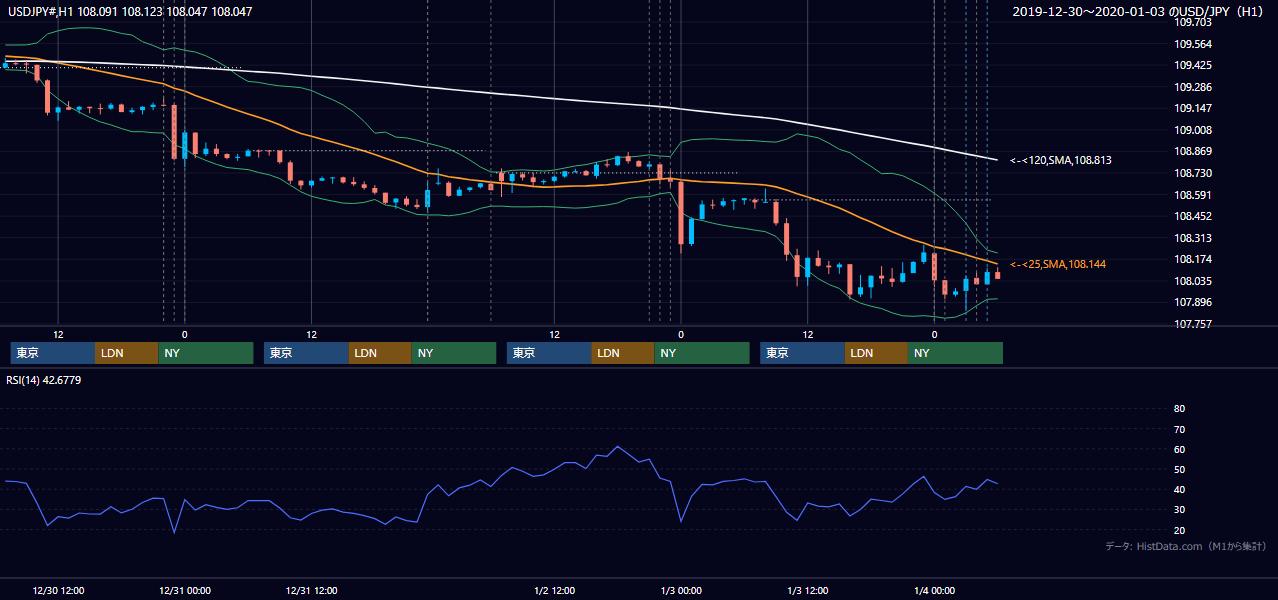This screenshot has width=1278, height=600.
Task: Click the USDJPY#,H1 chart title text
Action: (x=129, y=11)
